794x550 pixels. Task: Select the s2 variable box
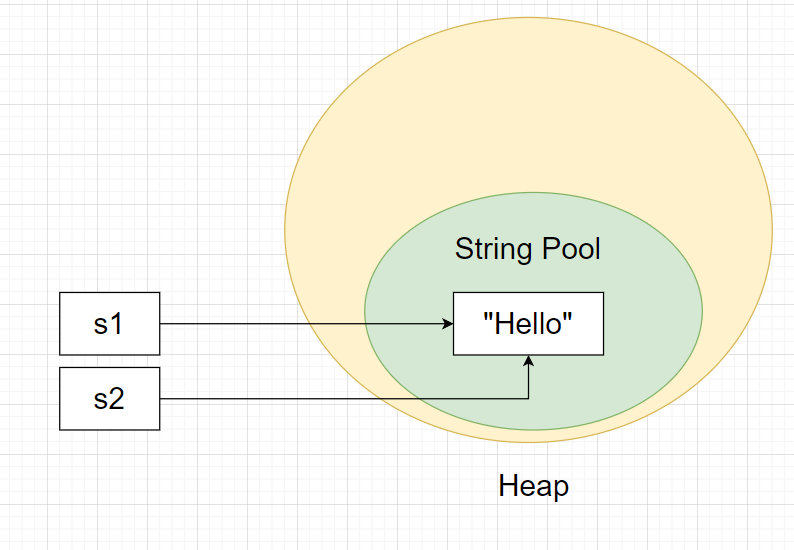tap(109, 399)
